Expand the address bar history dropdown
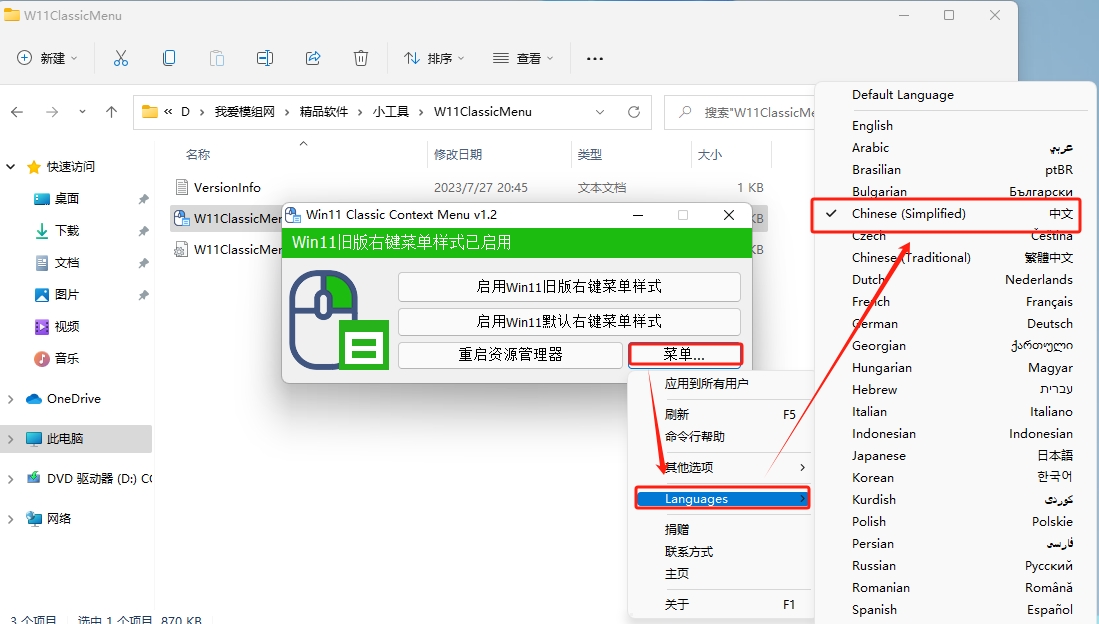The height and width of the screenshot is (624, 1099). click(600, 112)
